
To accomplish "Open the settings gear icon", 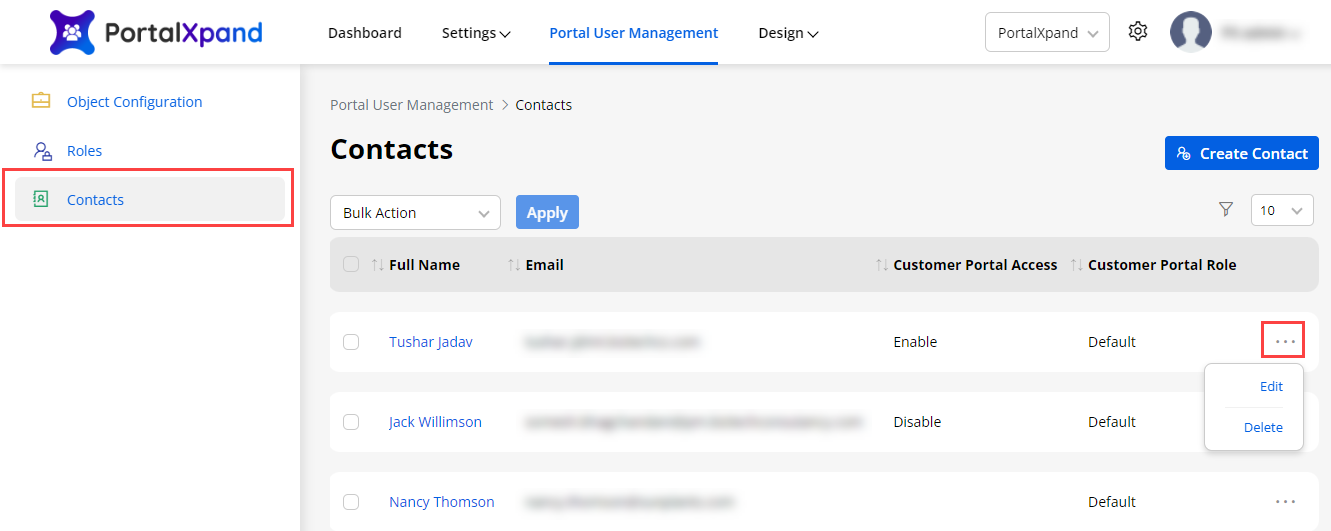I will coord(1137,32).
